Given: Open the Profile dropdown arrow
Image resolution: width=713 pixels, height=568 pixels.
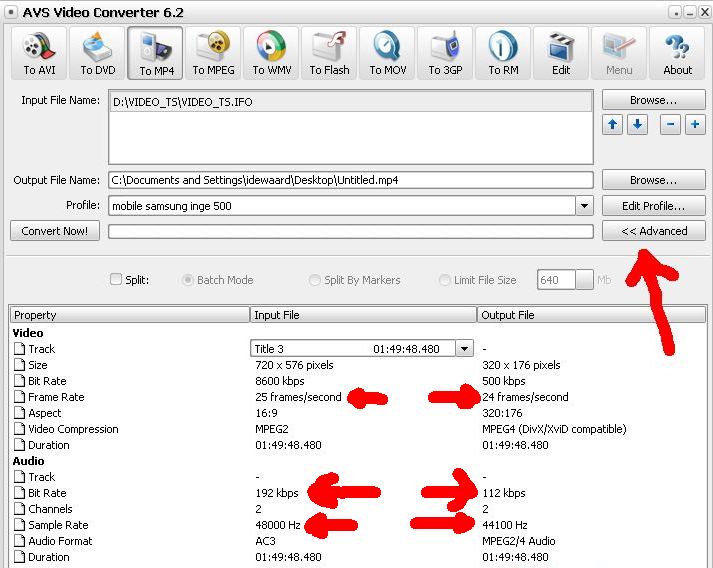Looking at the screenshot, I should (584, 206).
